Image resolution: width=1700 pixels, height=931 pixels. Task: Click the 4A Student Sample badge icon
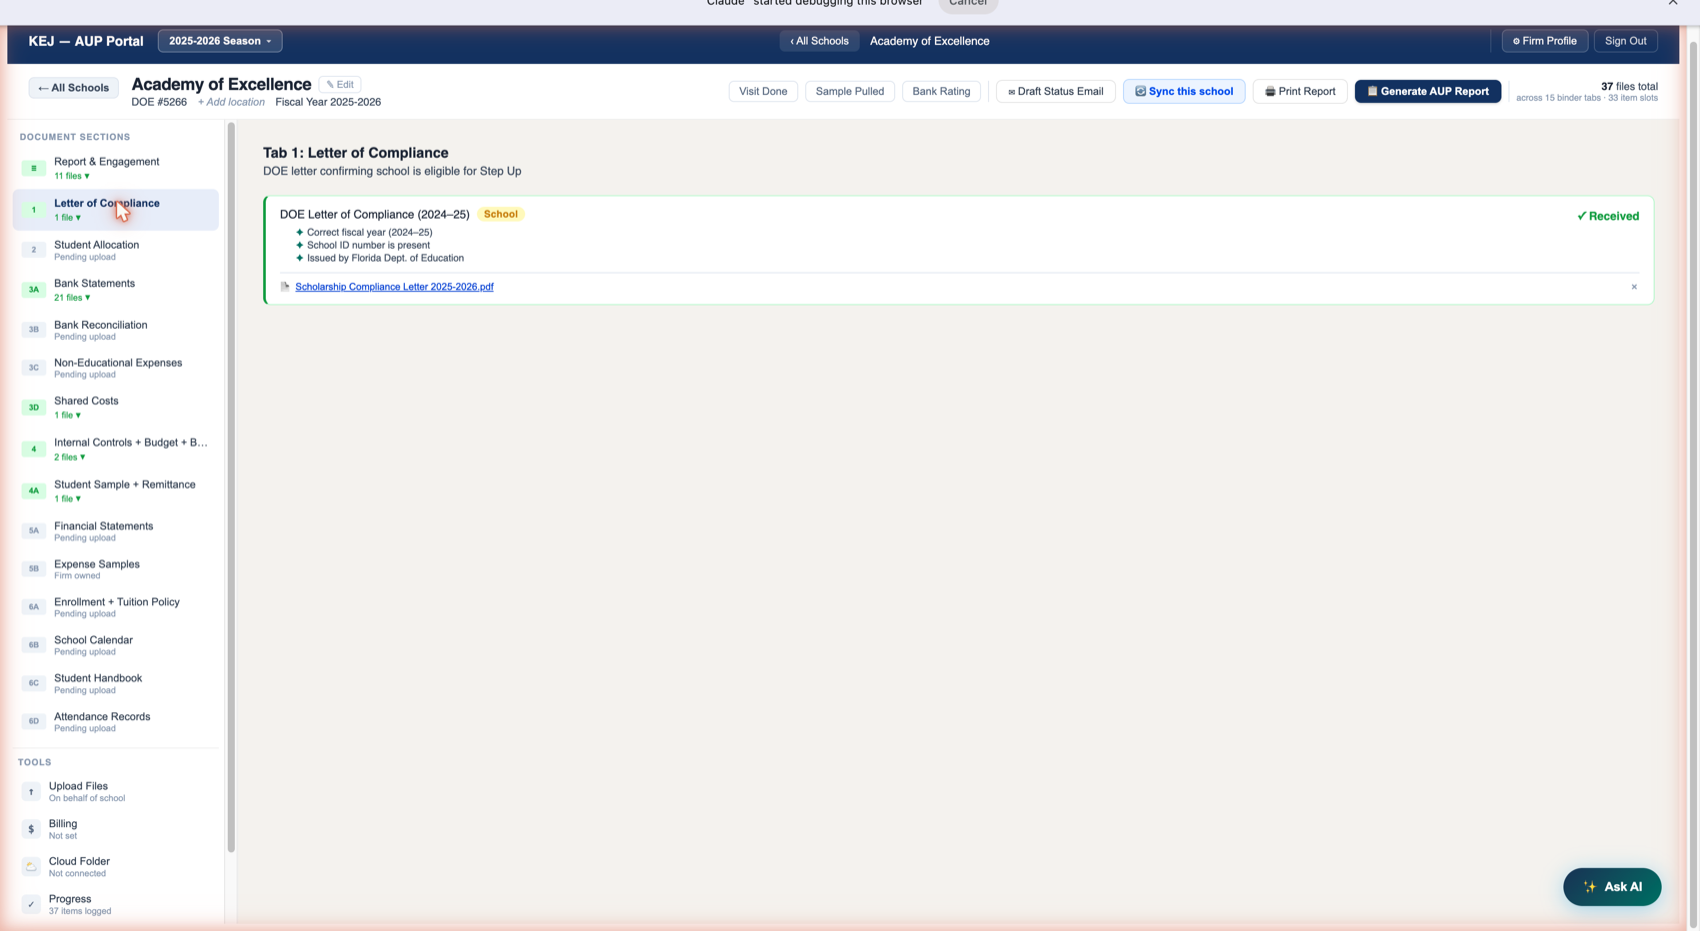33,491
